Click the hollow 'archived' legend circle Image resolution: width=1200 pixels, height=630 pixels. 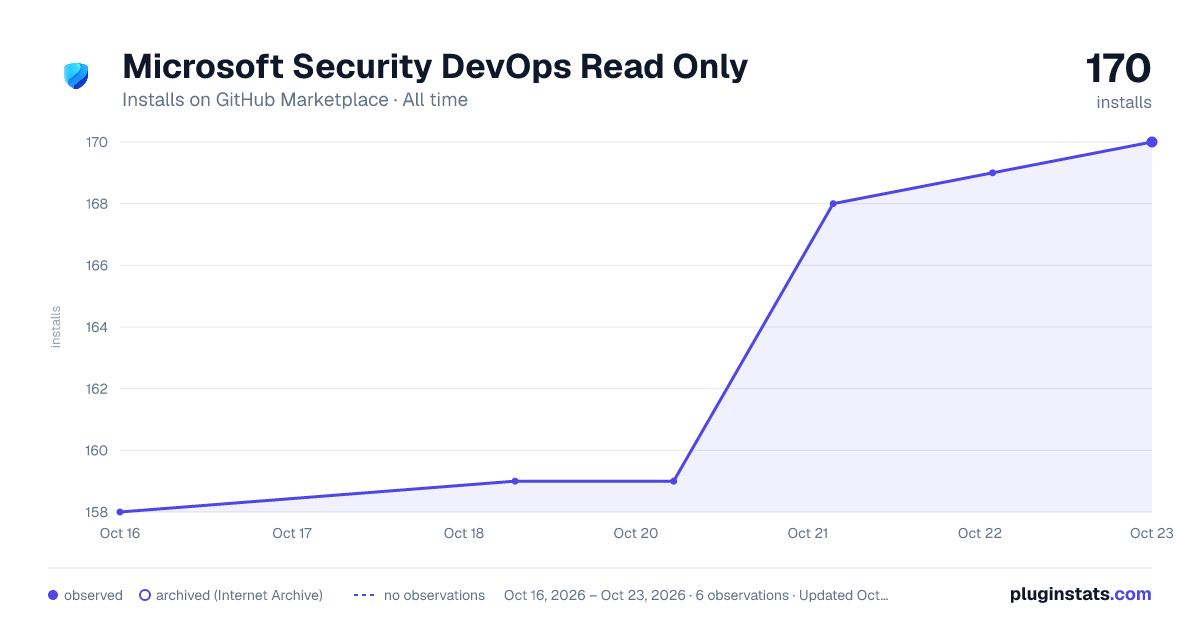[145, 595]
